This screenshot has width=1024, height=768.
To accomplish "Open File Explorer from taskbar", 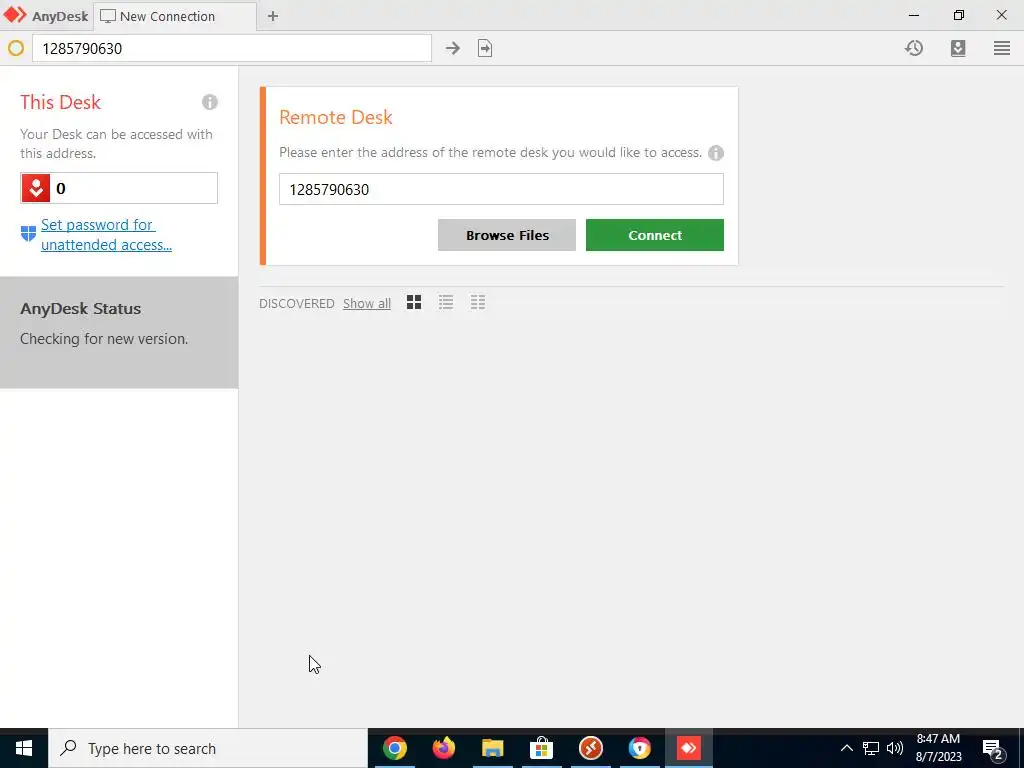I will [492, 748].
